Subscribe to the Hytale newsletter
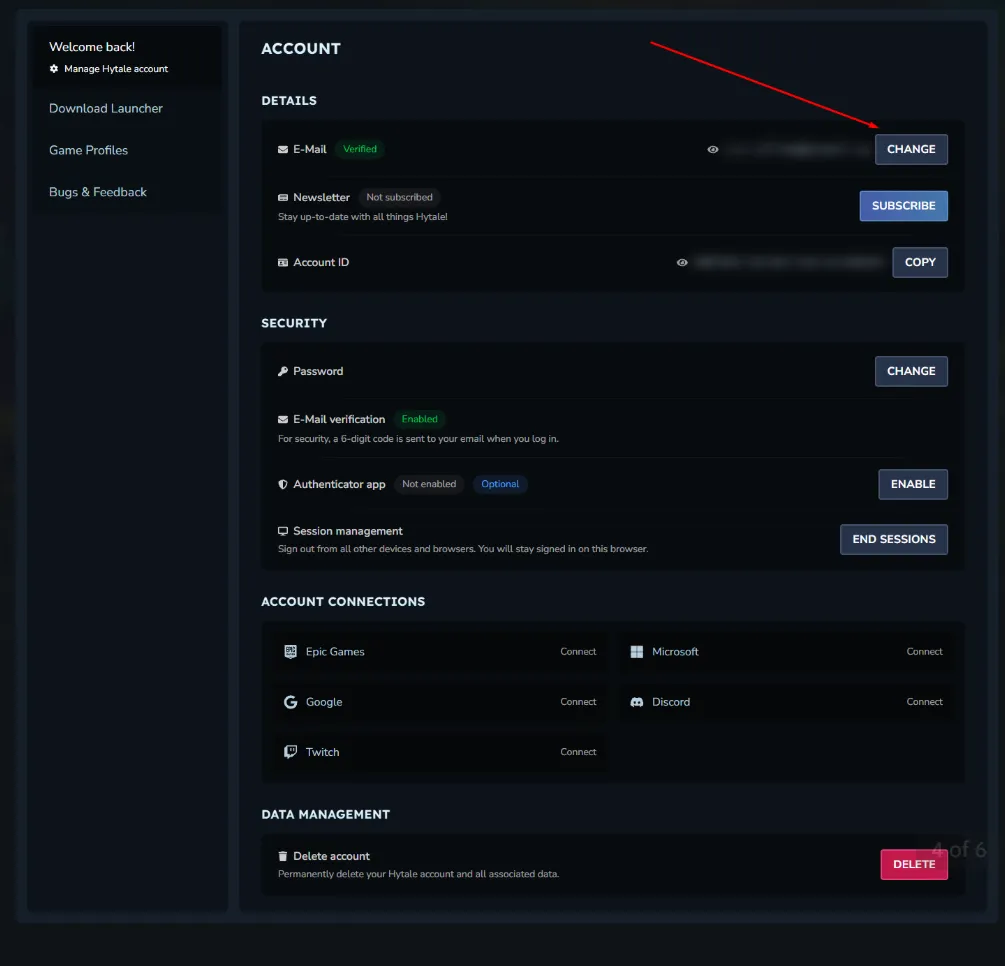Screen dimensions: 1005x966 pyautogui.click(x=903, y=206)
